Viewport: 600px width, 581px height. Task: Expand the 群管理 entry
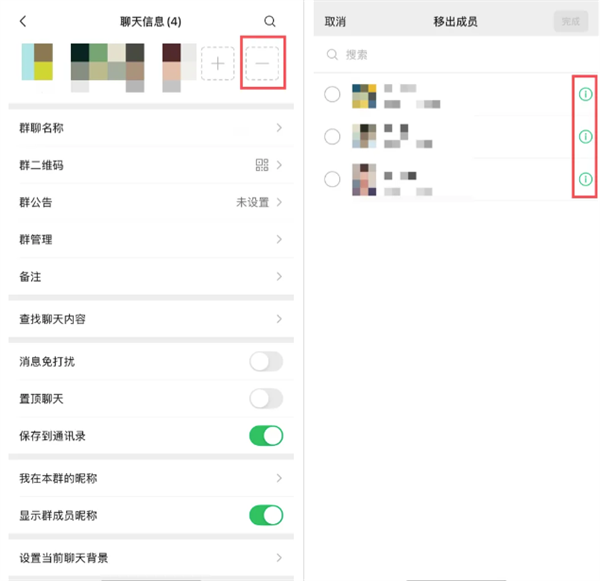point(151,240)
